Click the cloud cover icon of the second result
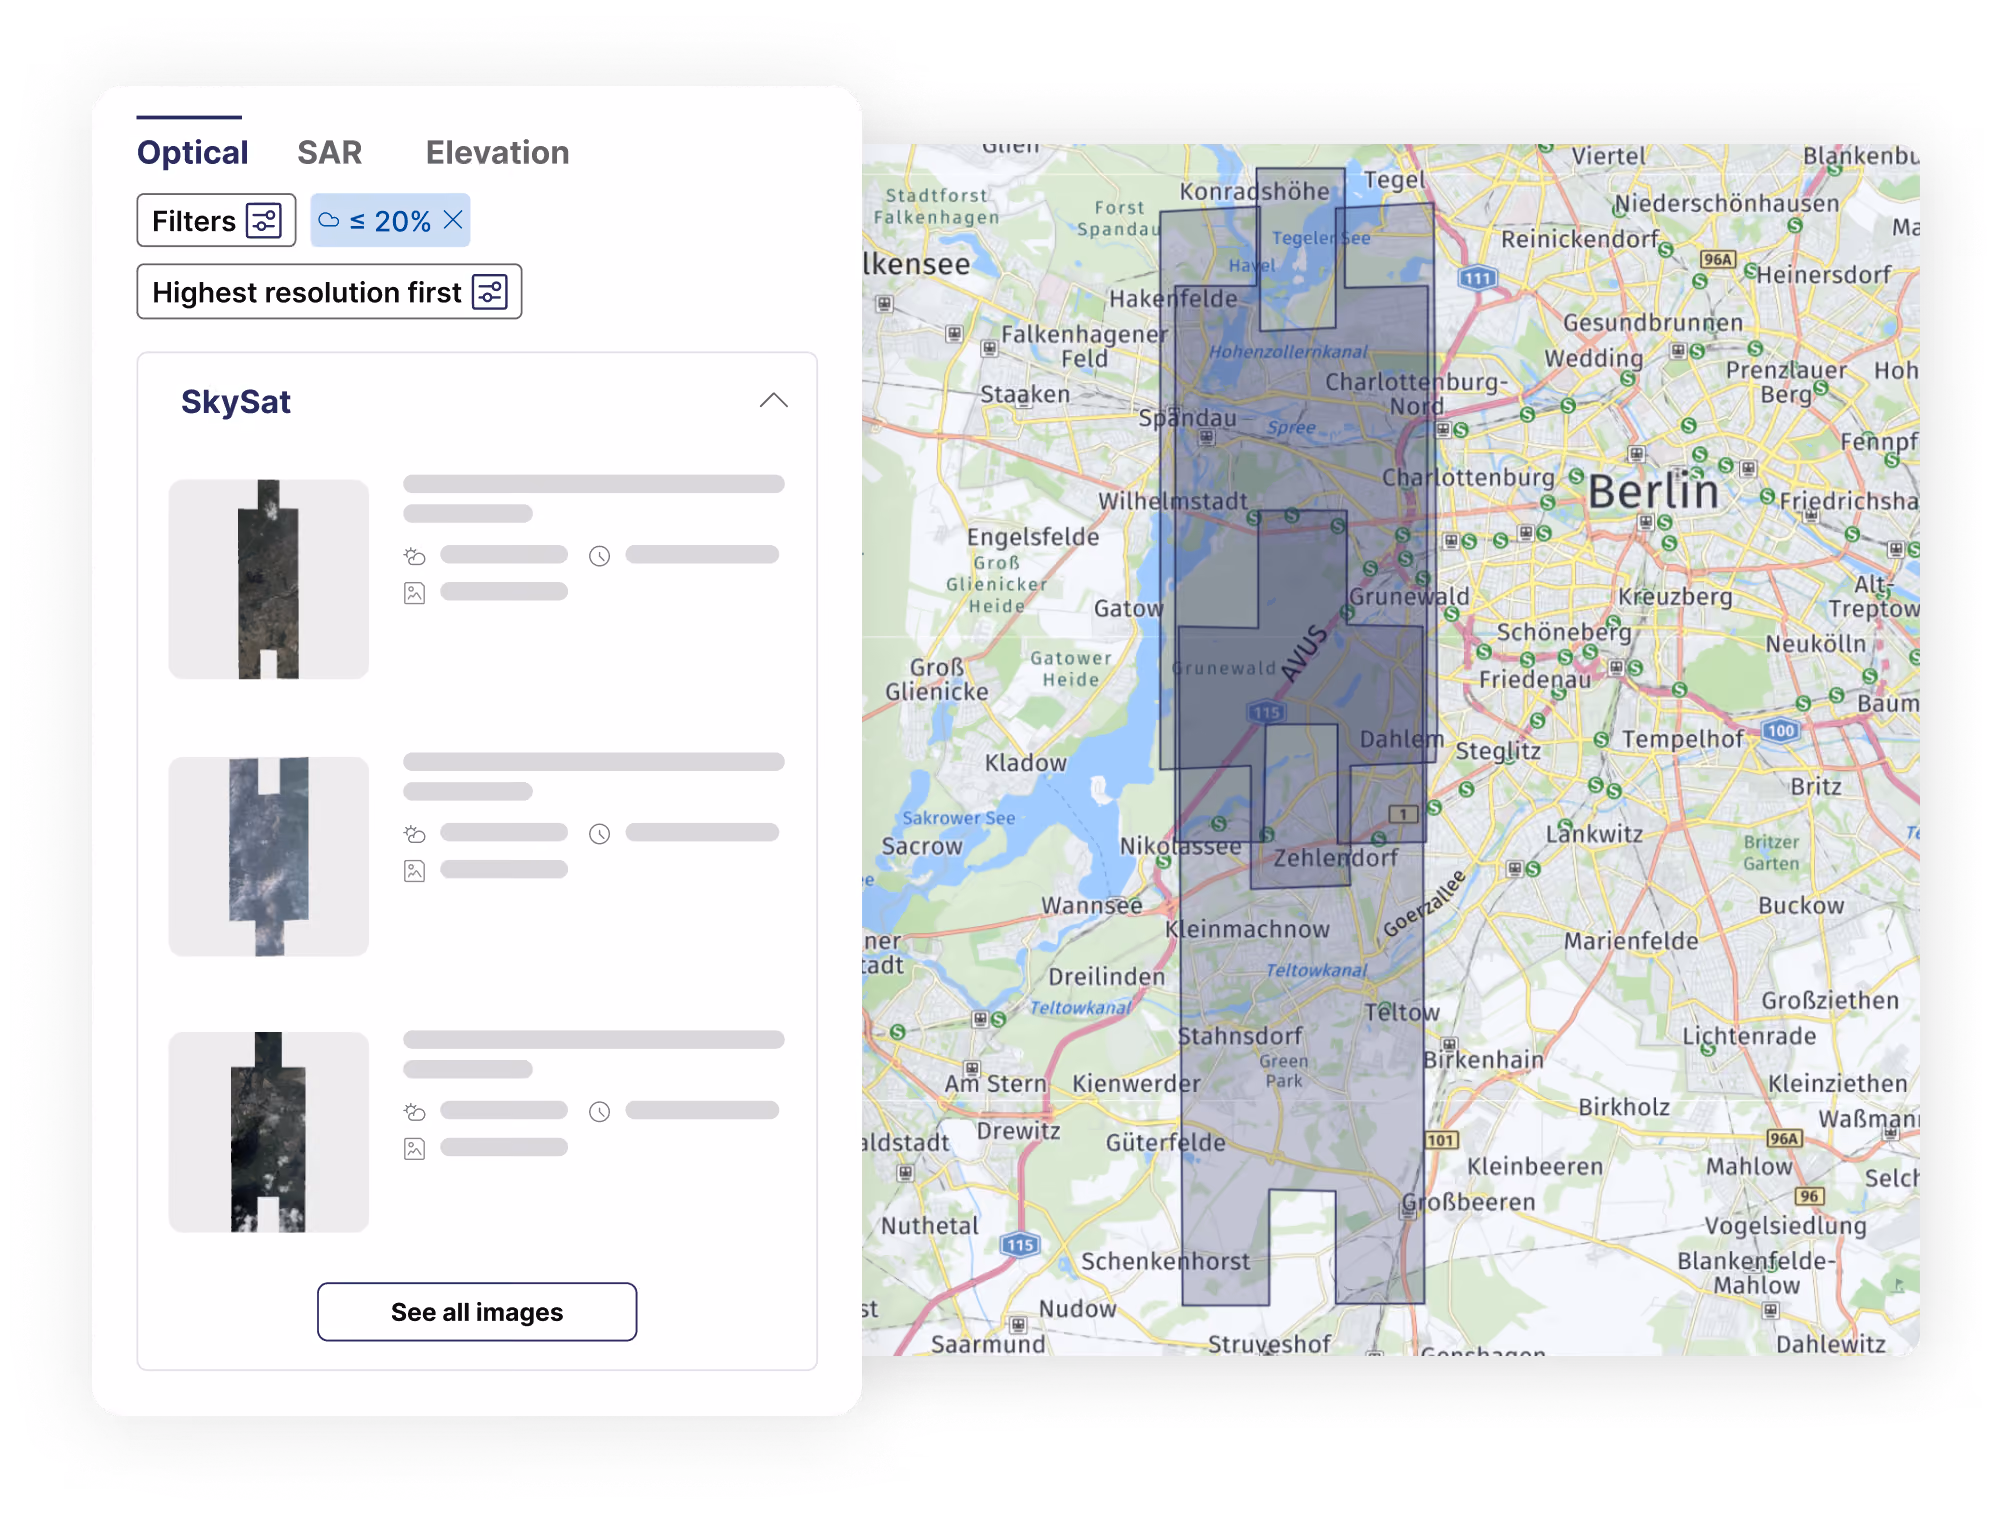Viewport: 2000px width, 1515px height. (x=414, y=834)
